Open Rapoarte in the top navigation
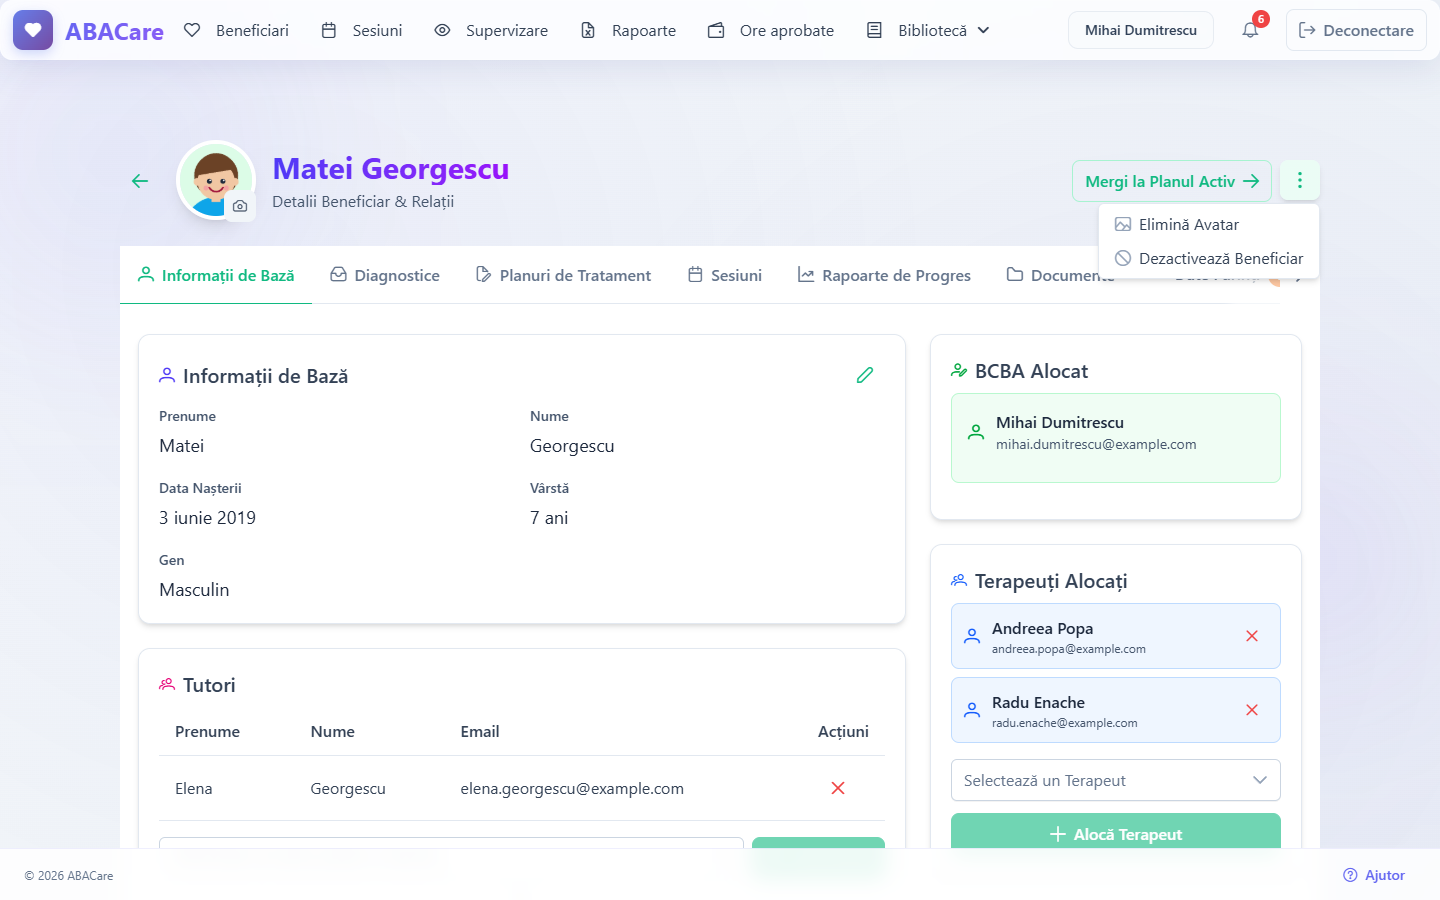The height and width of the screenshot is (900, 1440). point(629,30)
